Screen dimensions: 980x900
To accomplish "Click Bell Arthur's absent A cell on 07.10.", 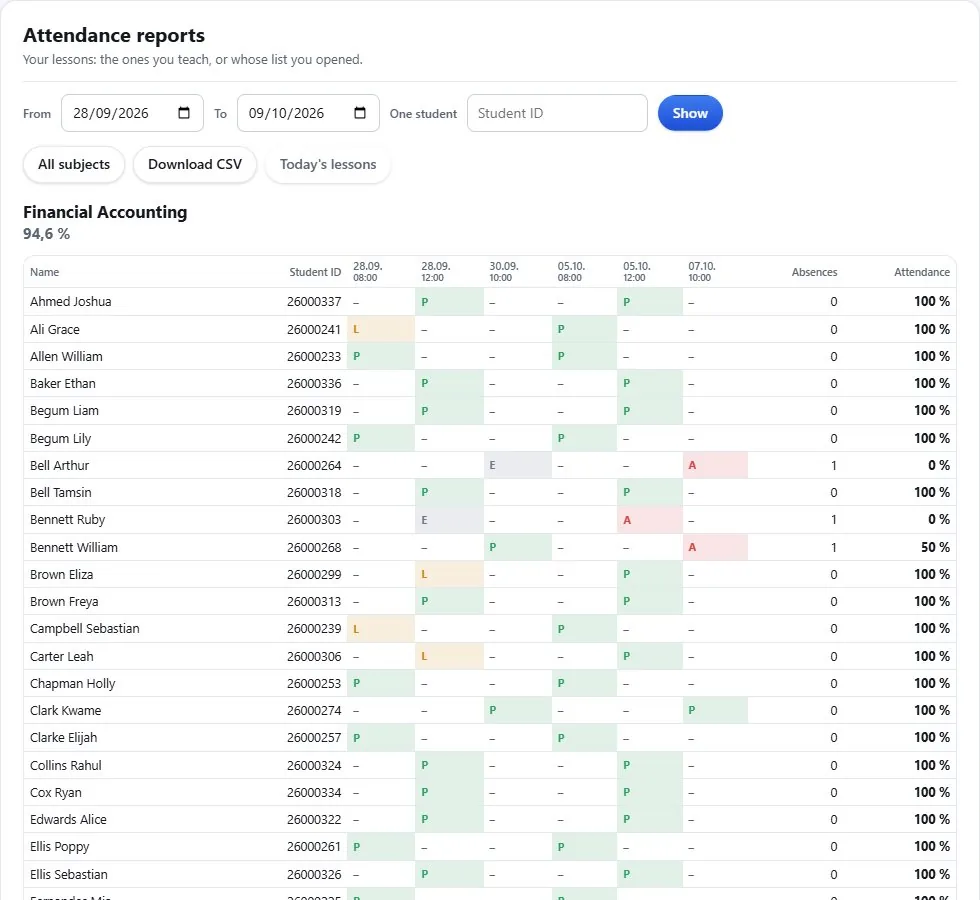I will pos(715,465).
